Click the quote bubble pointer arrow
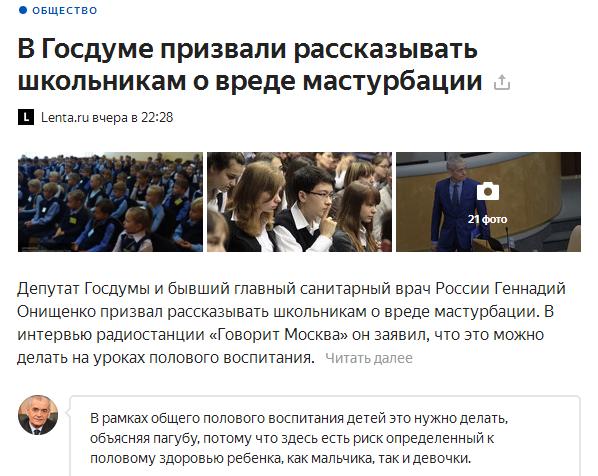Screen dimensions: 598x476 68,412
